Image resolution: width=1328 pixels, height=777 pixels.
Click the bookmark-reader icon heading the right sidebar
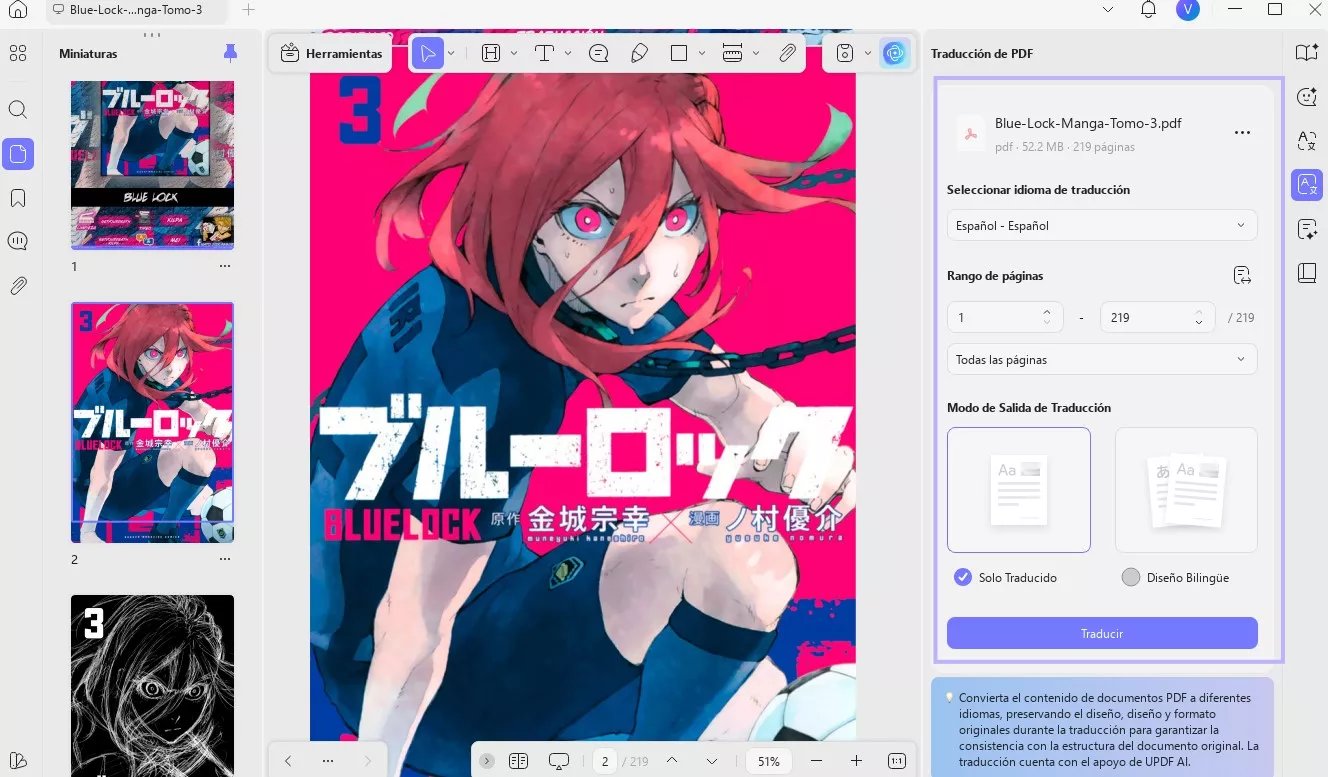pos(1307,53)
